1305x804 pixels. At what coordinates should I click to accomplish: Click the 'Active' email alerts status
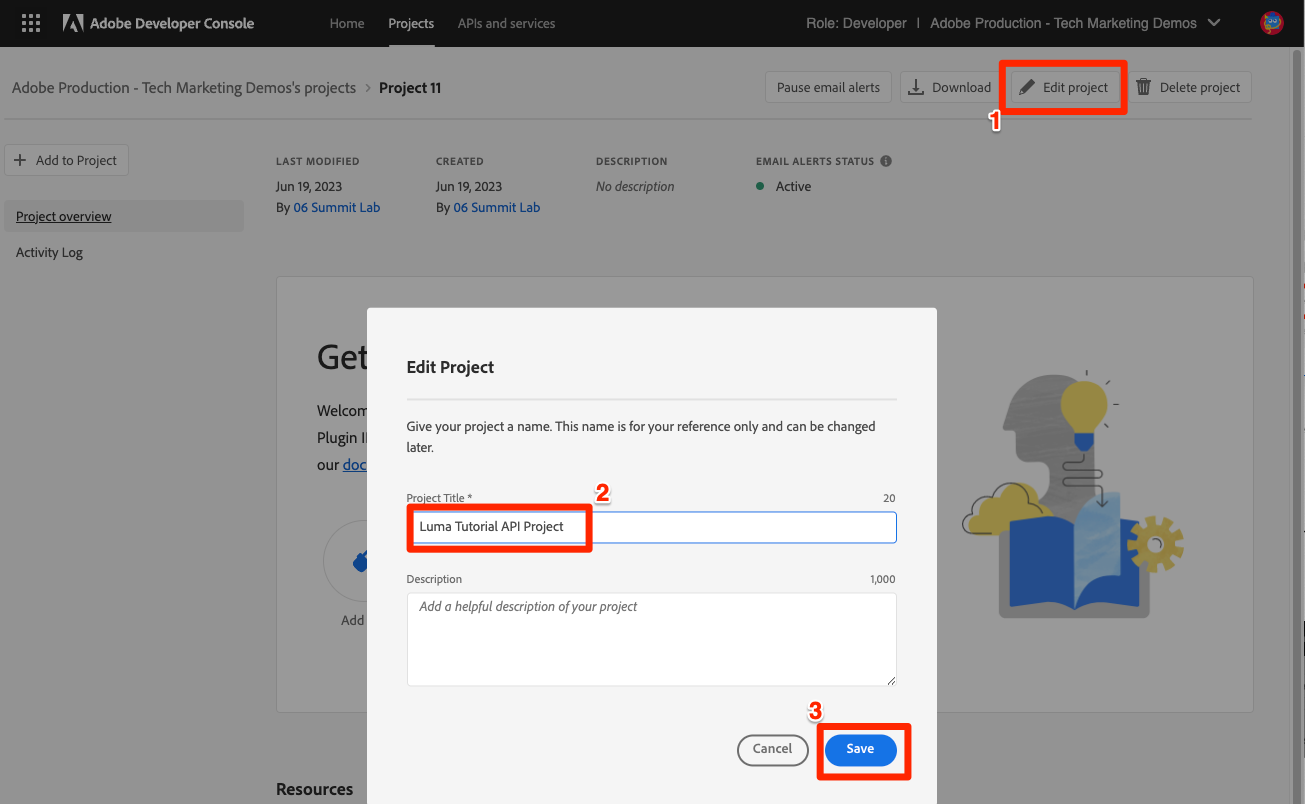(793, 187)
